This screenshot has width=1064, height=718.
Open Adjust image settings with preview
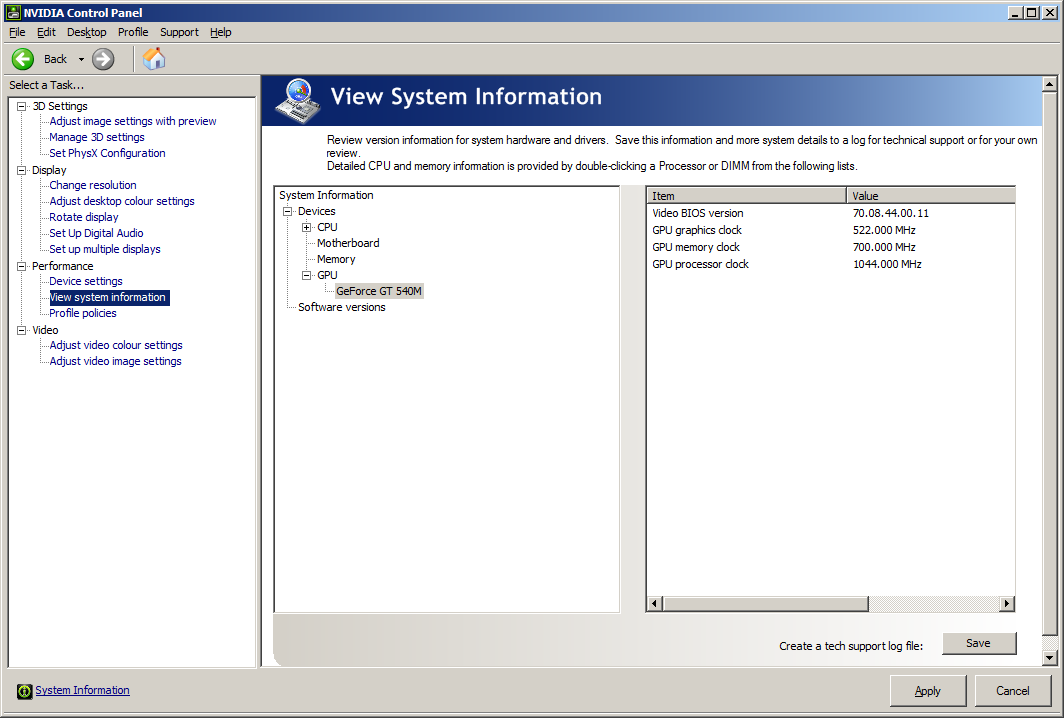[133, 121]
